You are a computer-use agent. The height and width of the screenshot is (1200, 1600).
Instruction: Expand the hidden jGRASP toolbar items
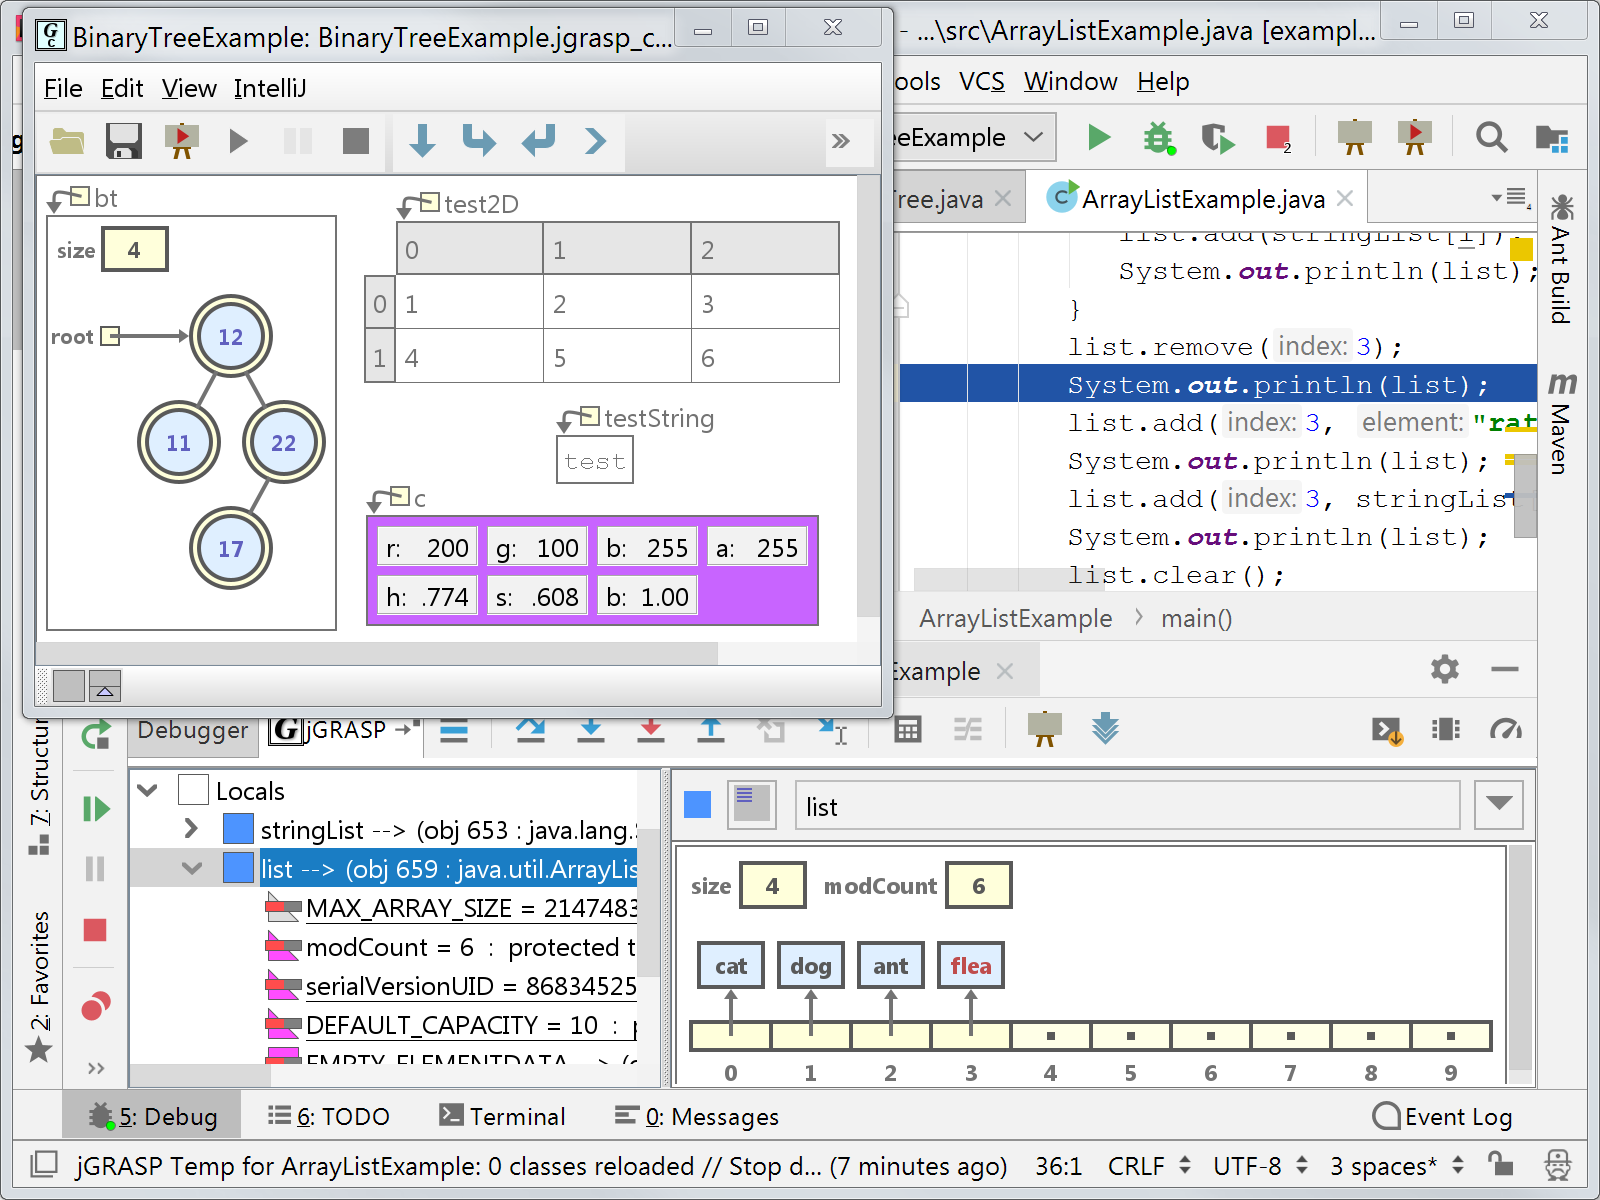841,141
